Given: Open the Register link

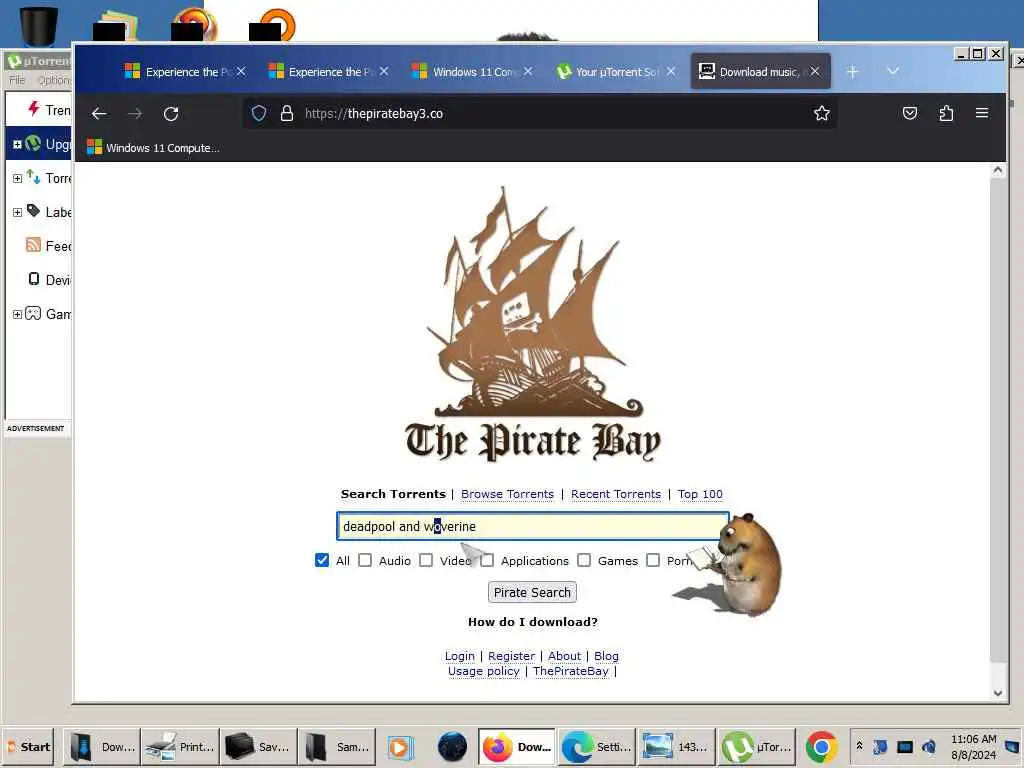Looking at the screenshot, I should [x=511, y=656].
